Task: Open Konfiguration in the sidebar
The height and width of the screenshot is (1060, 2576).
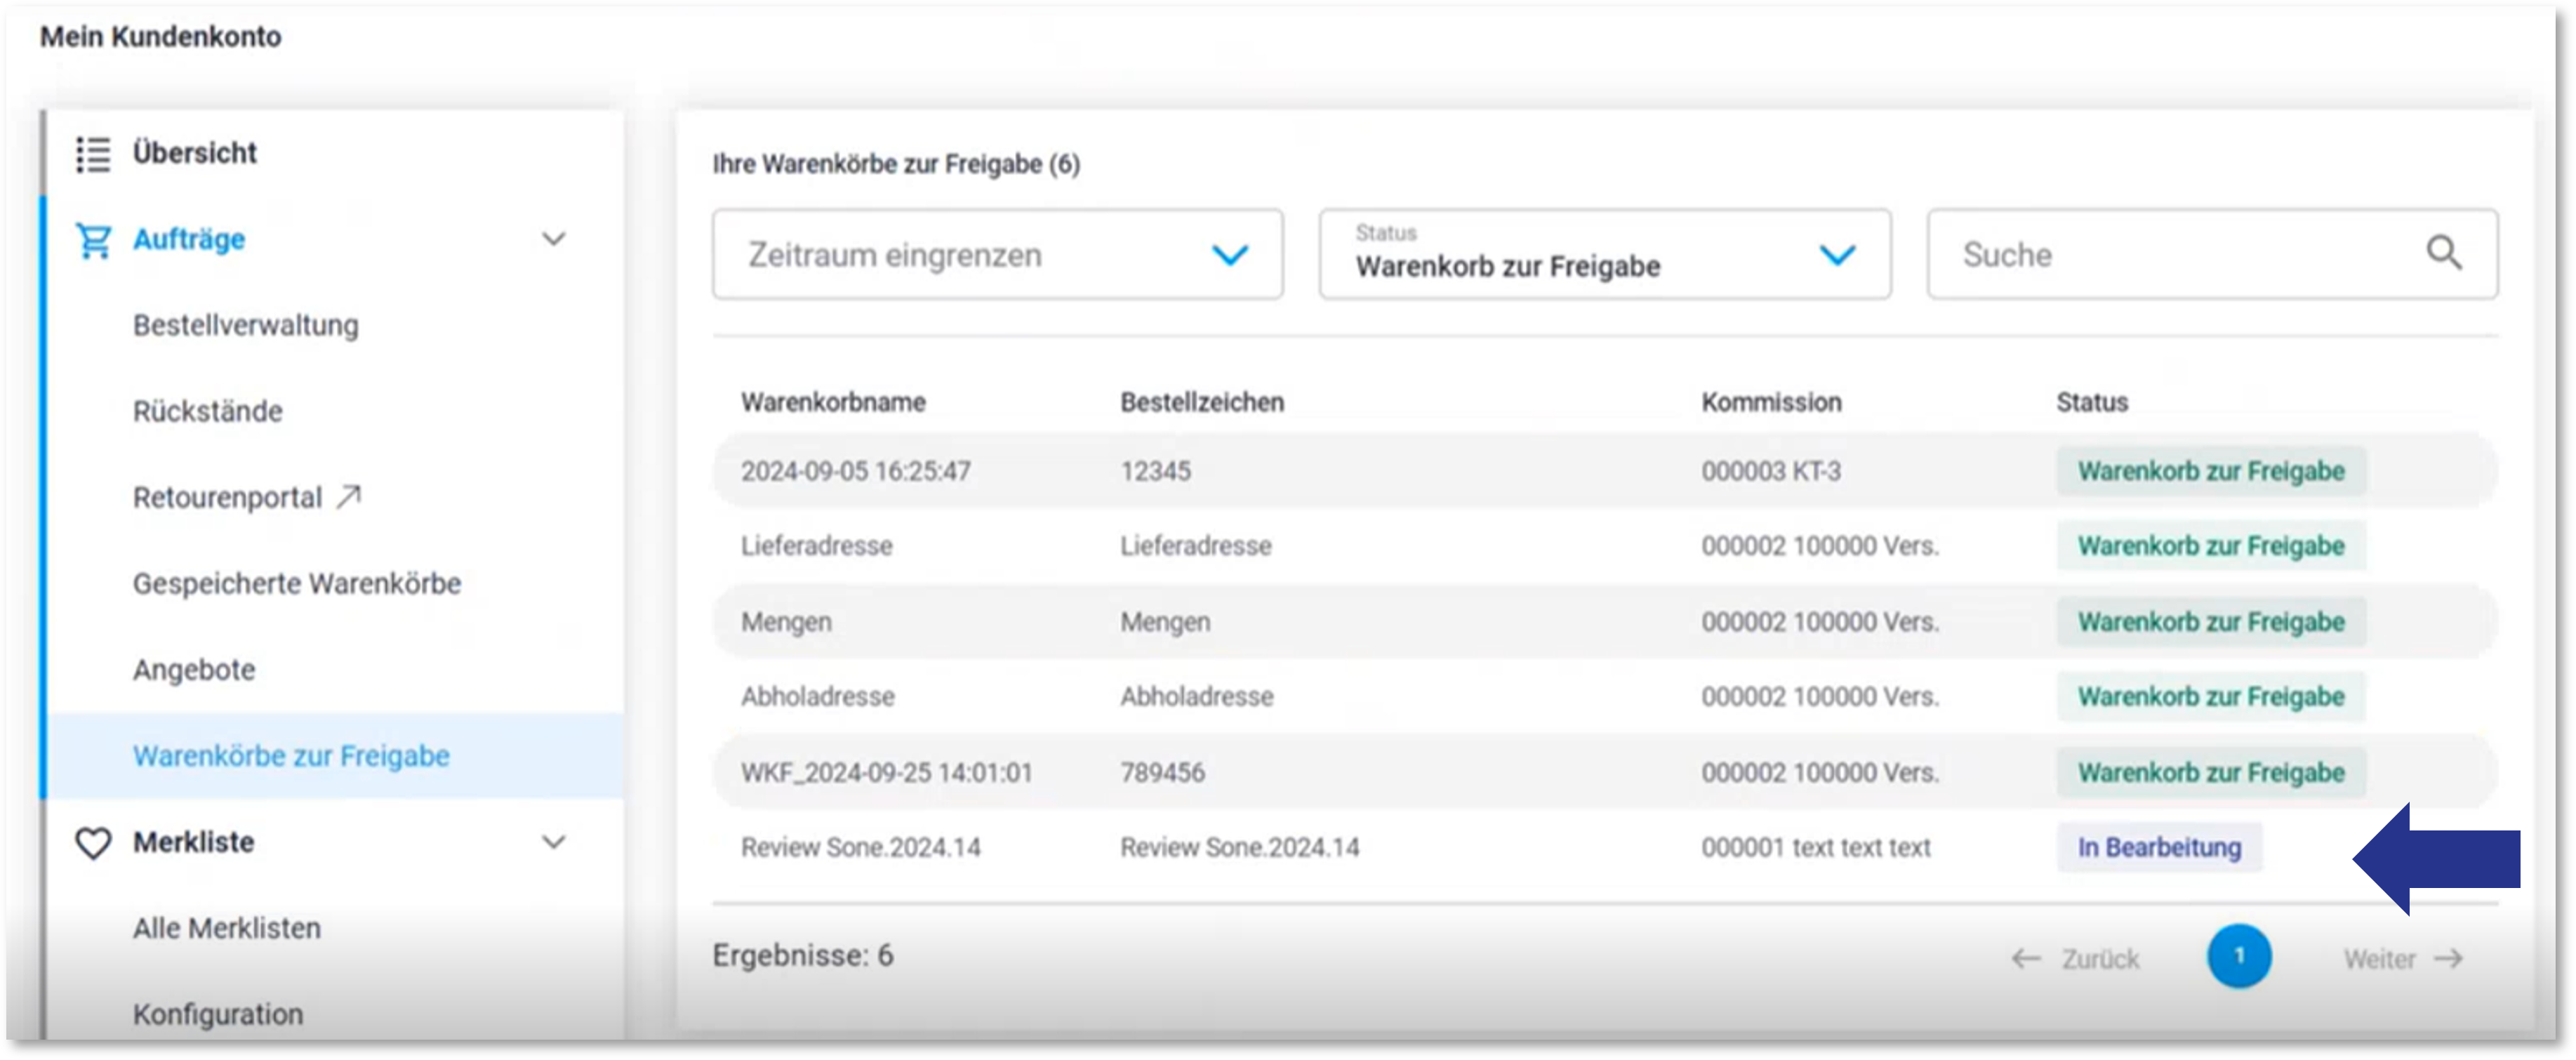Action: [218, 1015]
